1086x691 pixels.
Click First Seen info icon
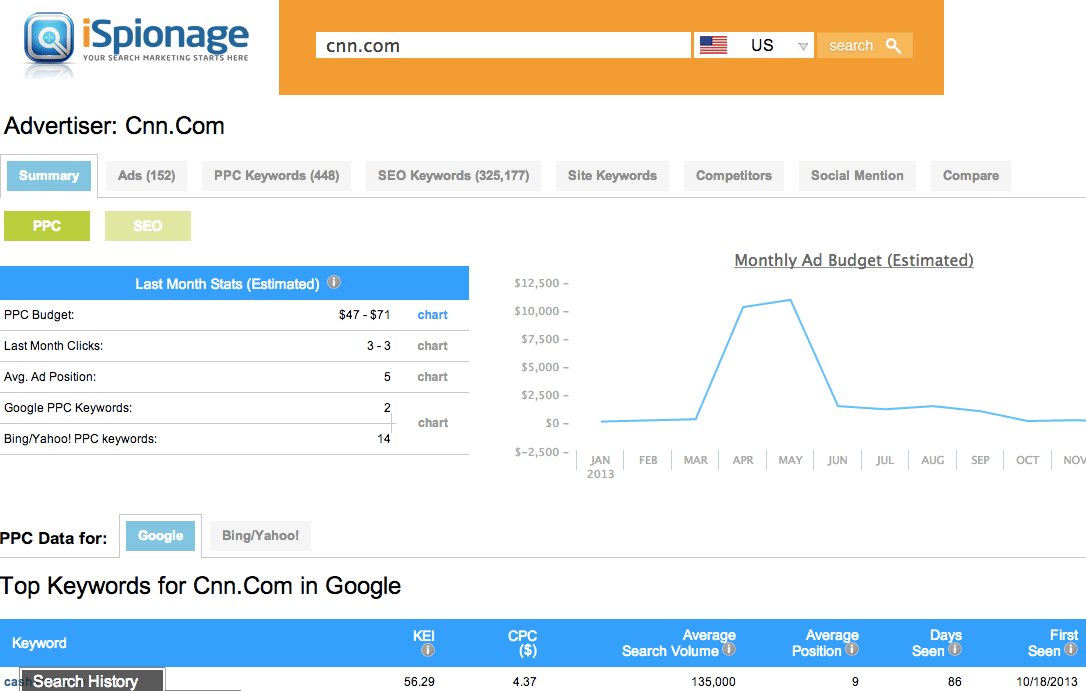point(1070,650)
